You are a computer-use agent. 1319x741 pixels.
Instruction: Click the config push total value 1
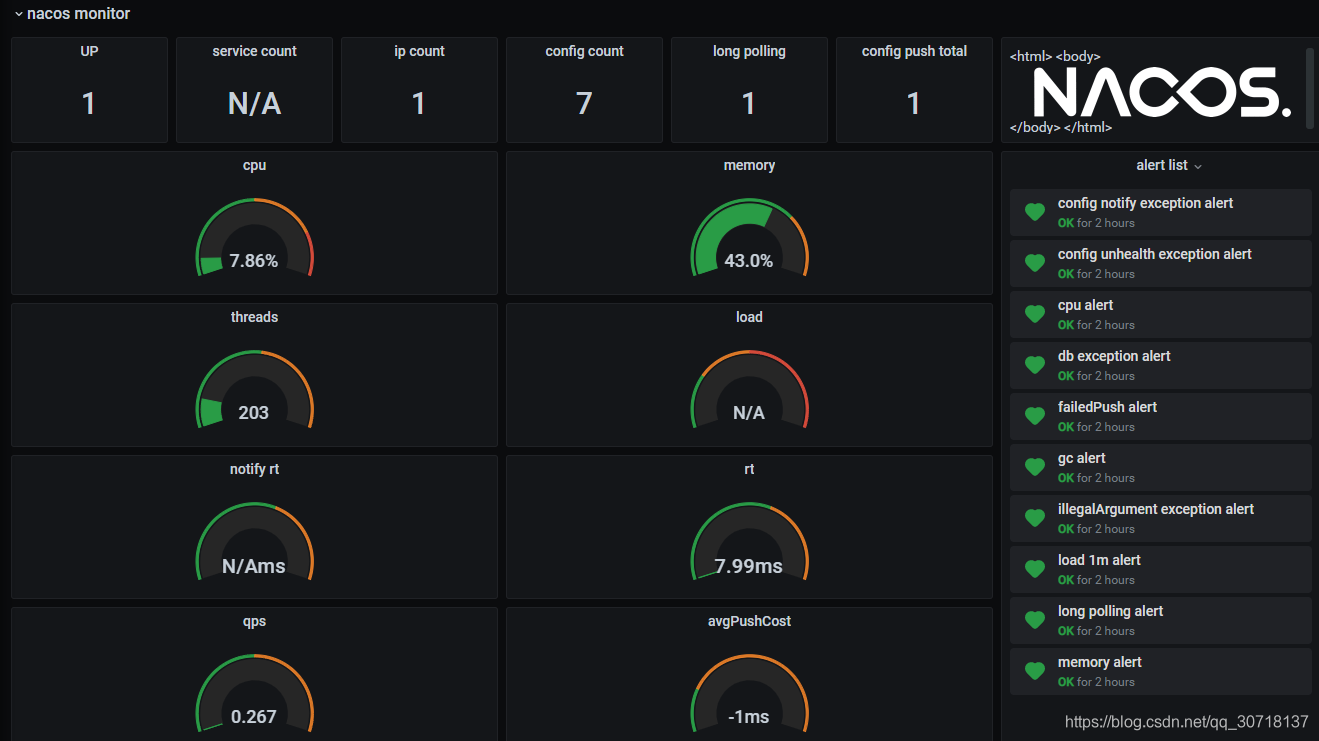[914, 103]
